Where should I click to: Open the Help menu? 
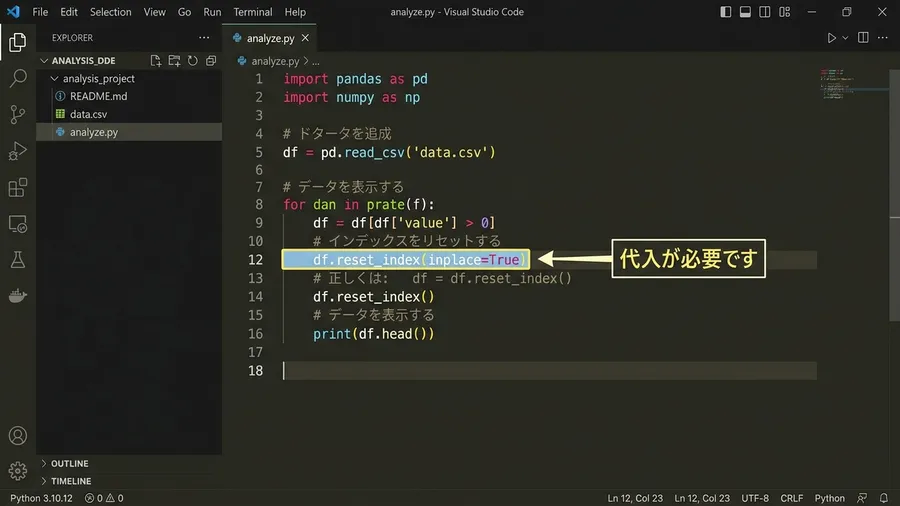[295, 11]
